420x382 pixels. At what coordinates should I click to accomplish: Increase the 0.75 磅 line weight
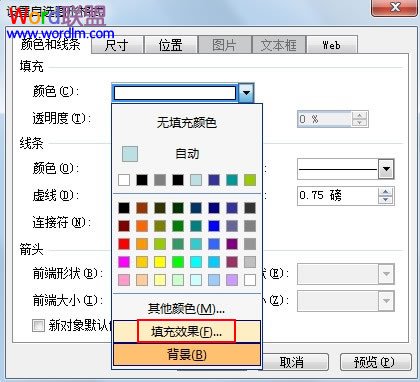(x=386, y=192)
